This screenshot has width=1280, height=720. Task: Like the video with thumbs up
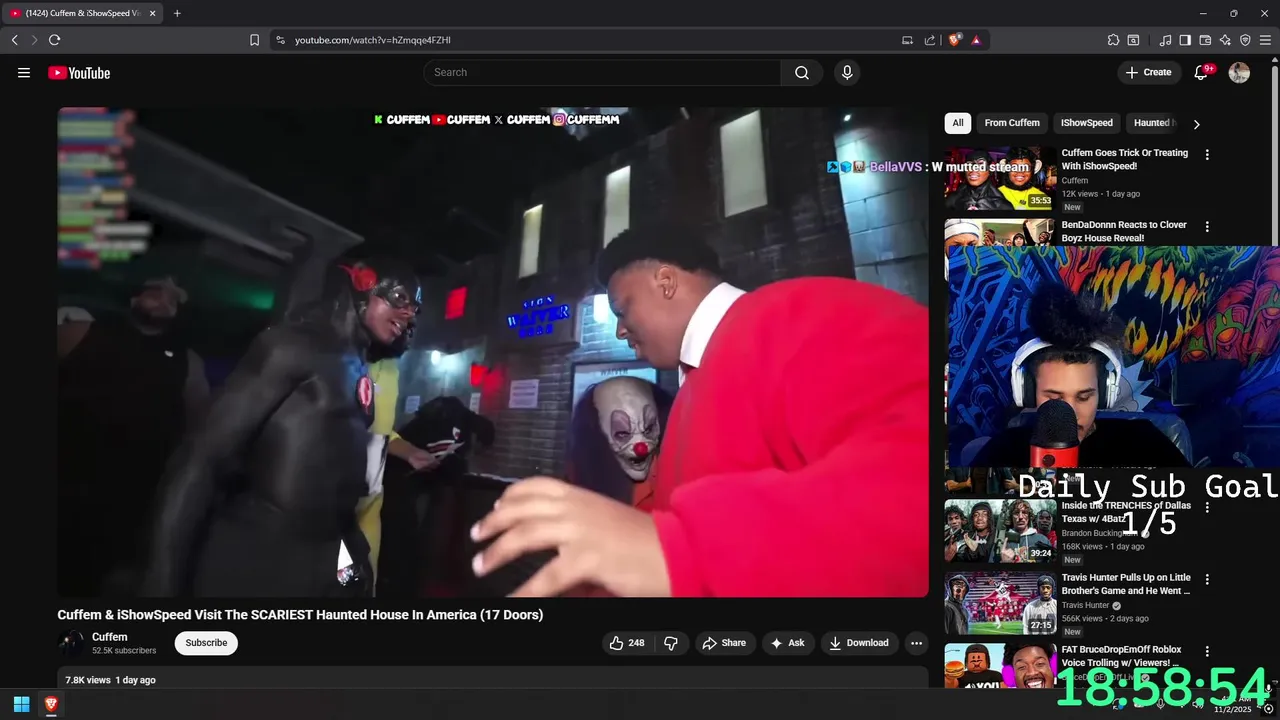pyautogui.click(x=627, y=643)
